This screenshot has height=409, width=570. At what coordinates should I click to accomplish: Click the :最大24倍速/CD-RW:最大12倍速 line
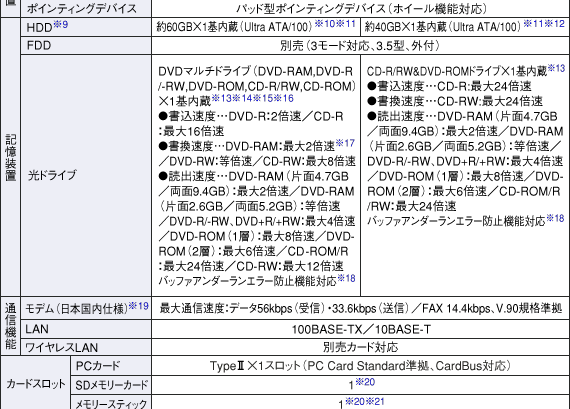click(251, 266)
